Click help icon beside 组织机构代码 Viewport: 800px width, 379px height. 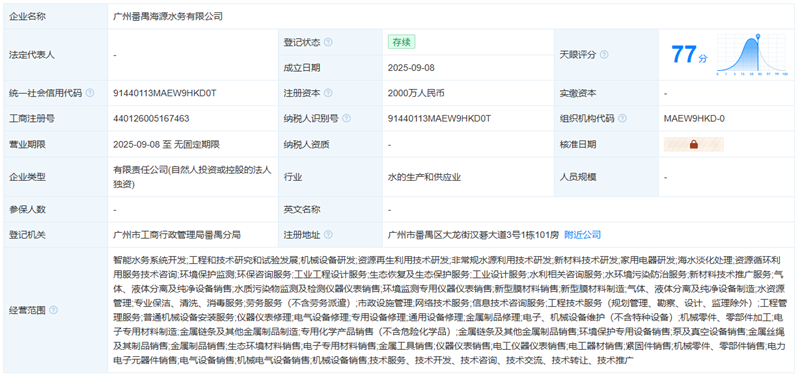pos(622,119)
